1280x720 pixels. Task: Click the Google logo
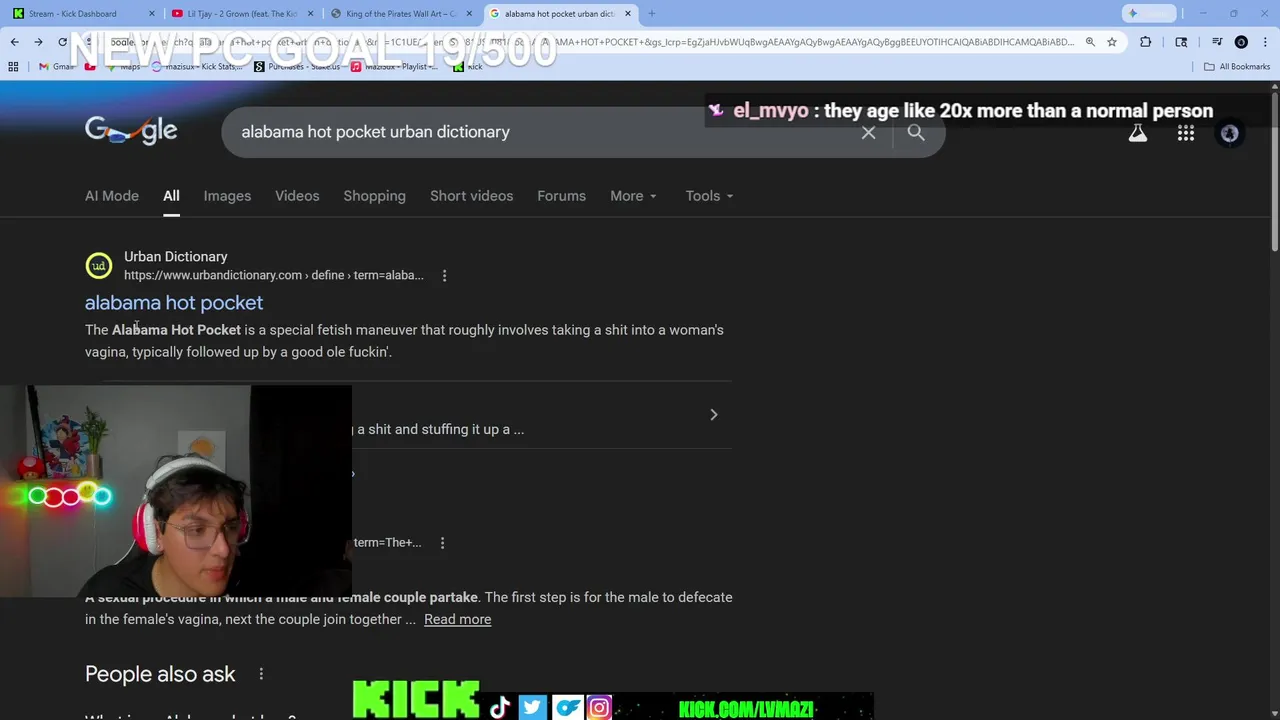131,131
